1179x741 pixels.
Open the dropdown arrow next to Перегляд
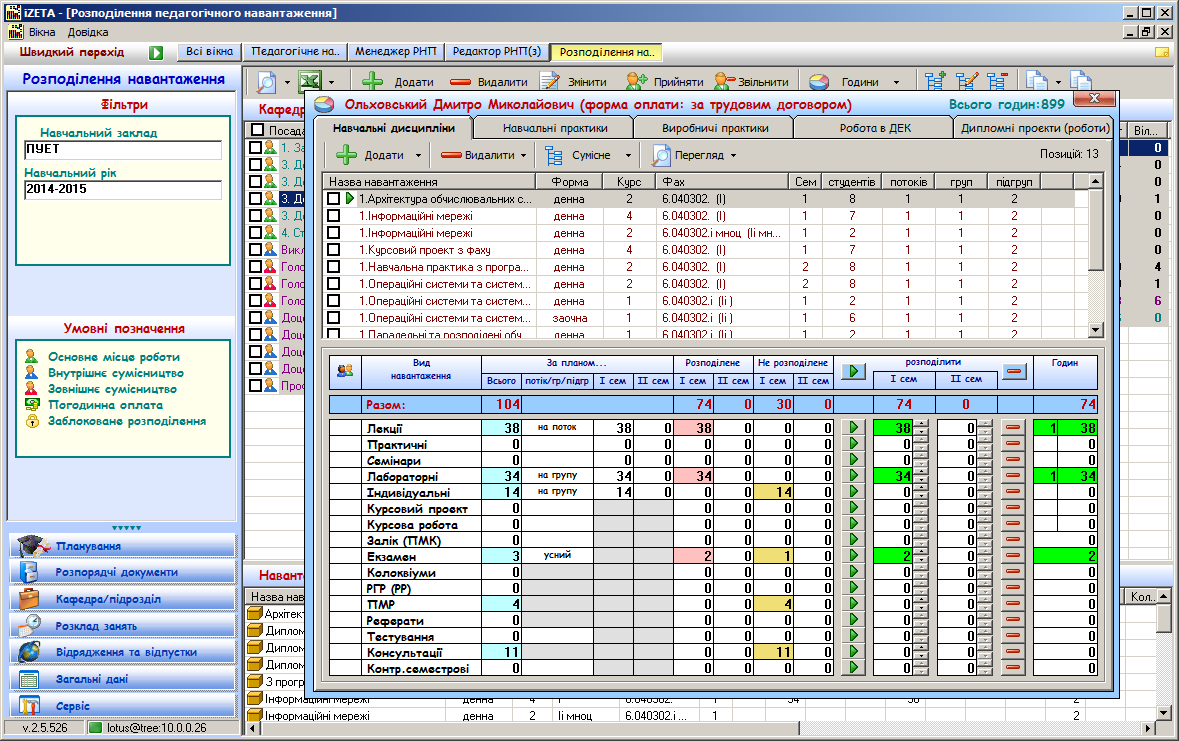point(733,156)
